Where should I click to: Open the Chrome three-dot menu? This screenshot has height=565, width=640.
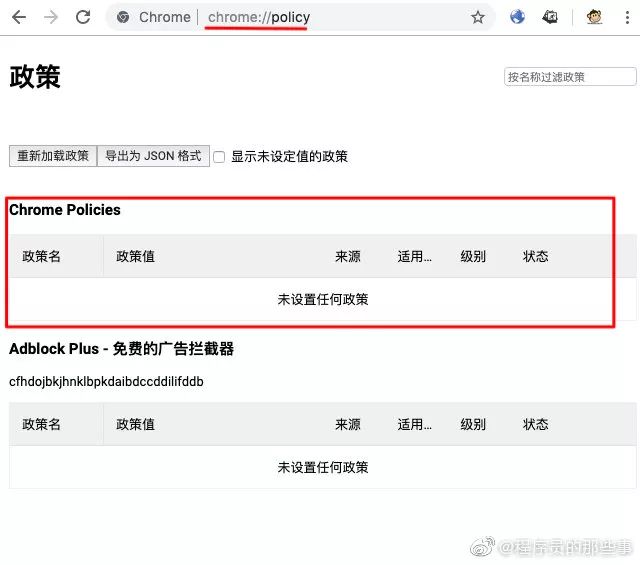(x=627, y=17)
